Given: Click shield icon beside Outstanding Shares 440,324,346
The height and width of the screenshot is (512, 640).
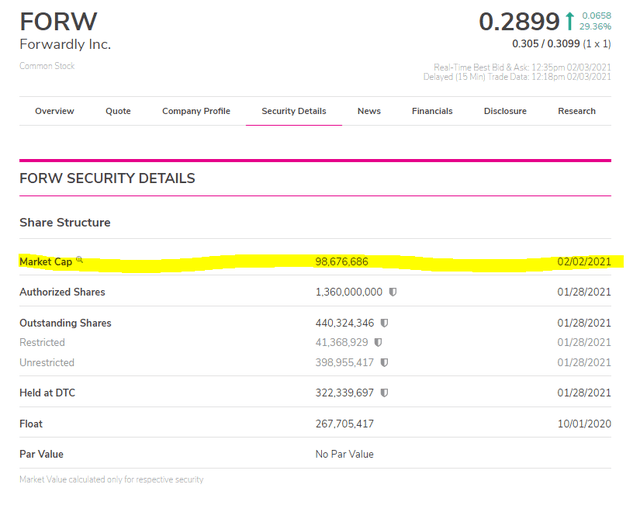Looking at the screenshot, I should pos(384,323).
